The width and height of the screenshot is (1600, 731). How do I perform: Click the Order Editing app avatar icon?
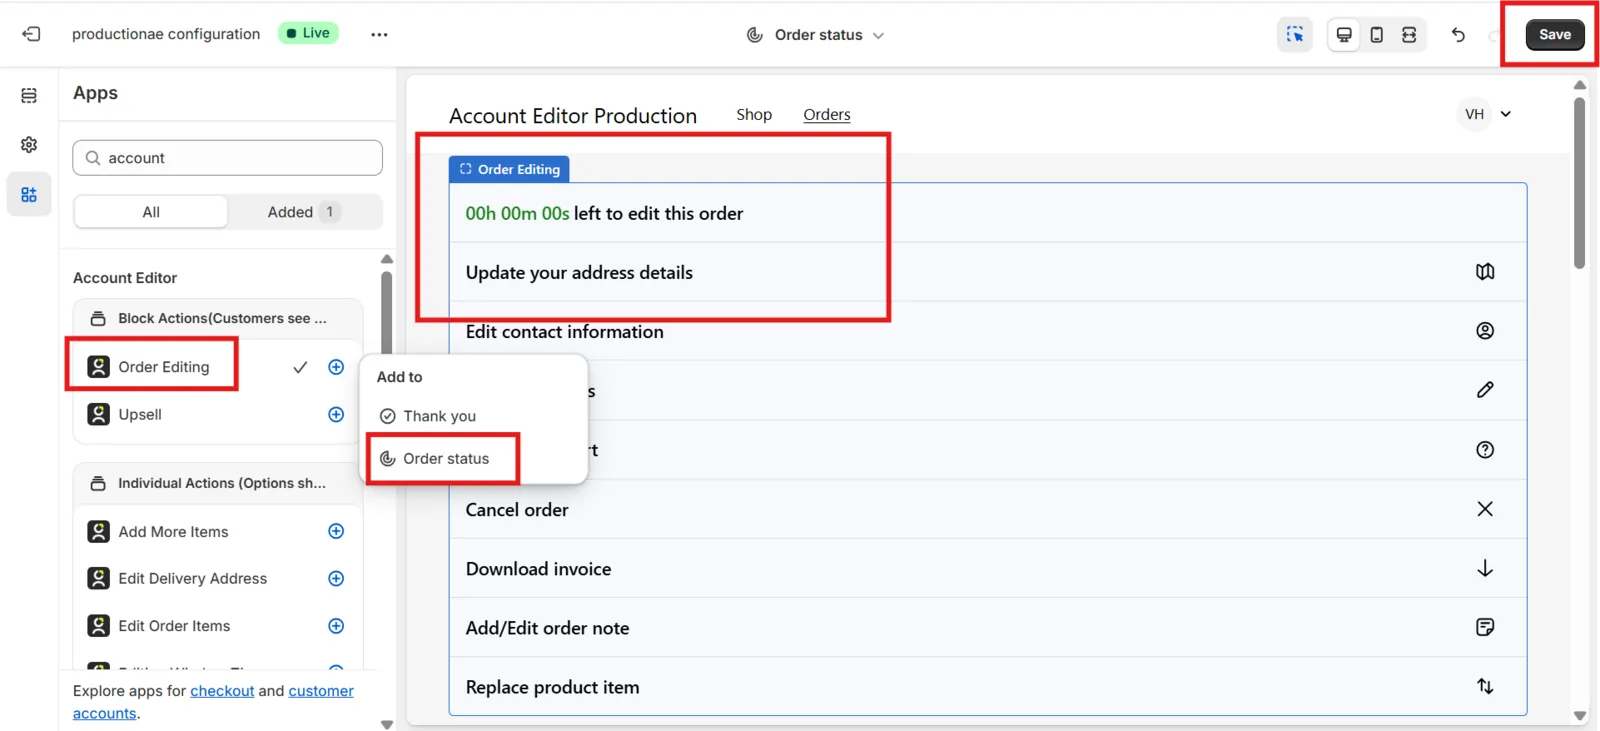click(98, 367)
